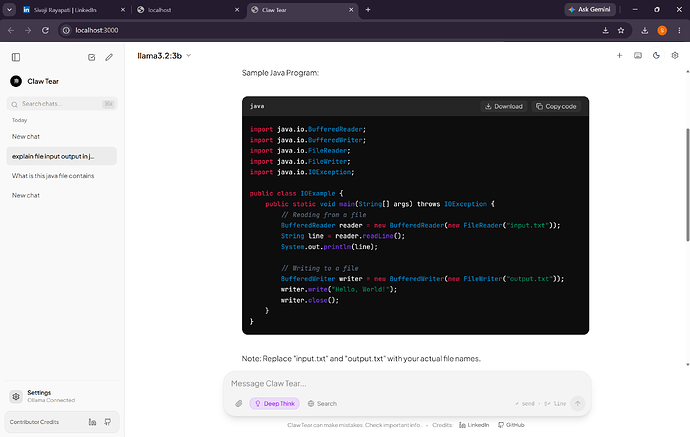Open the orange profile avatar menu
Viewport: 690px width, 437px height.
(x=662, y=30)
